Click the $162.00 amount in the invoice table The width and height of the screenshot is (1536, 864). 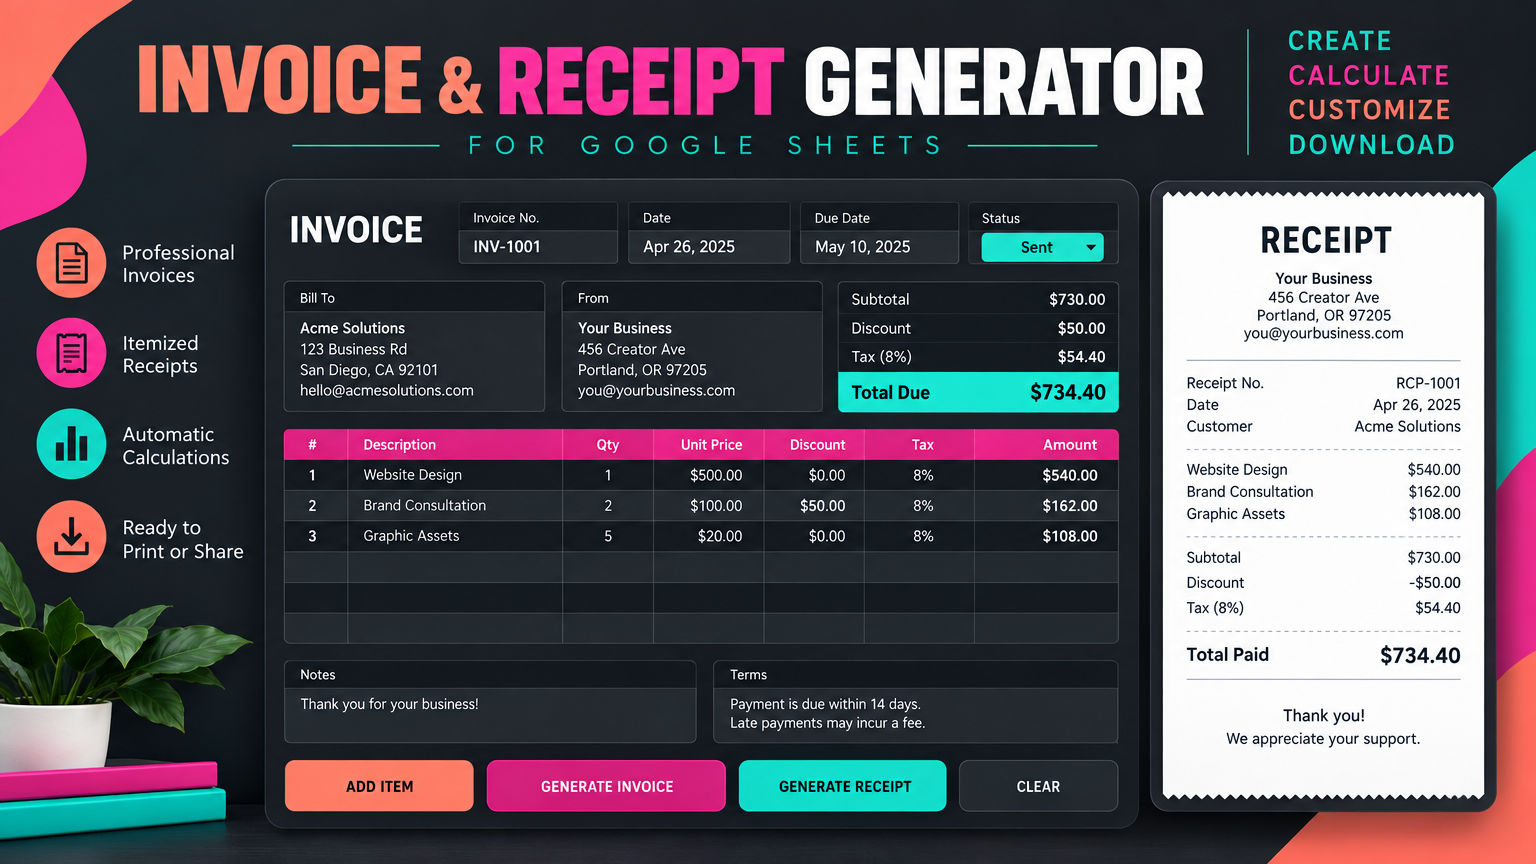(x=1070, y=506)
